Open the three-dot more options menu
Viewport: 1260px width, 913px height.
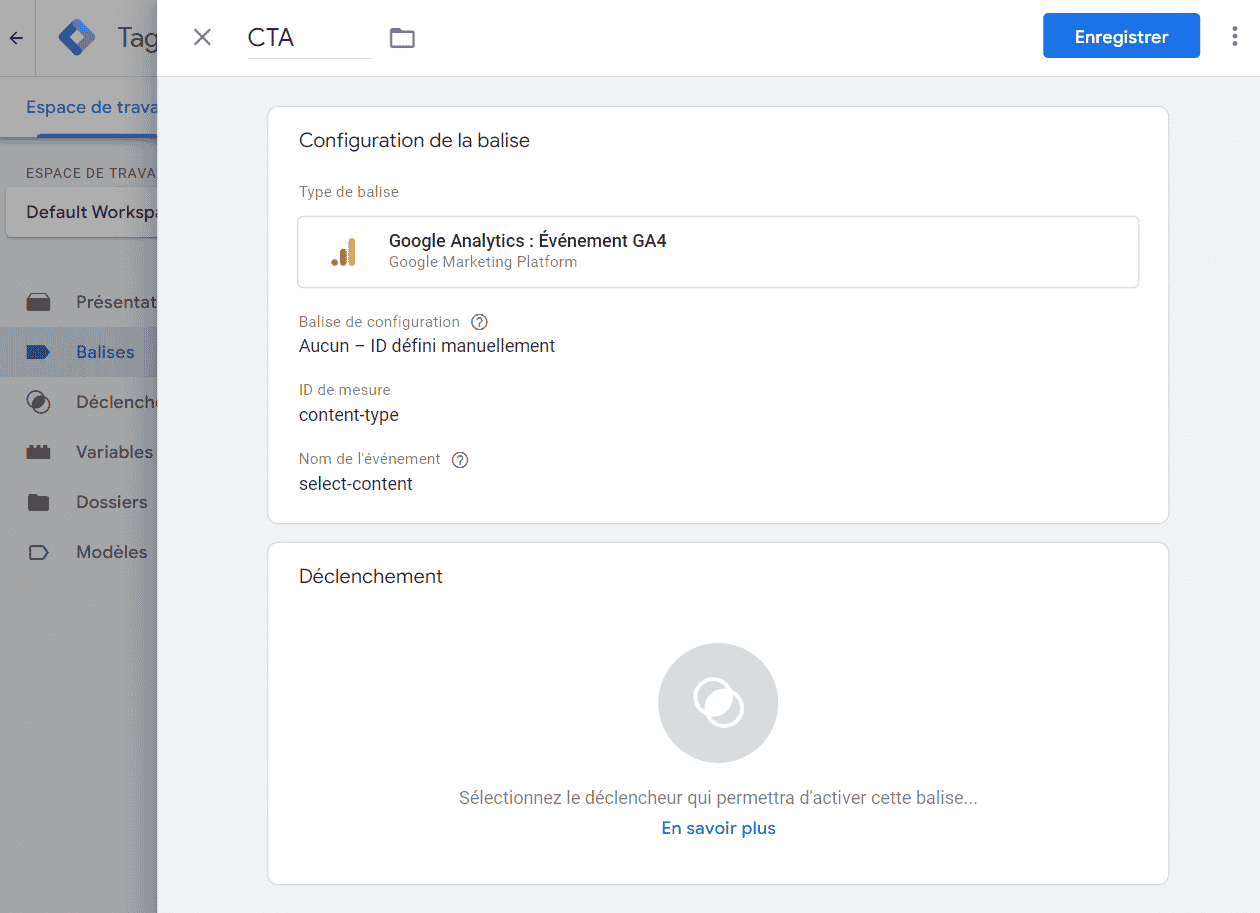tap(1234, 37)
